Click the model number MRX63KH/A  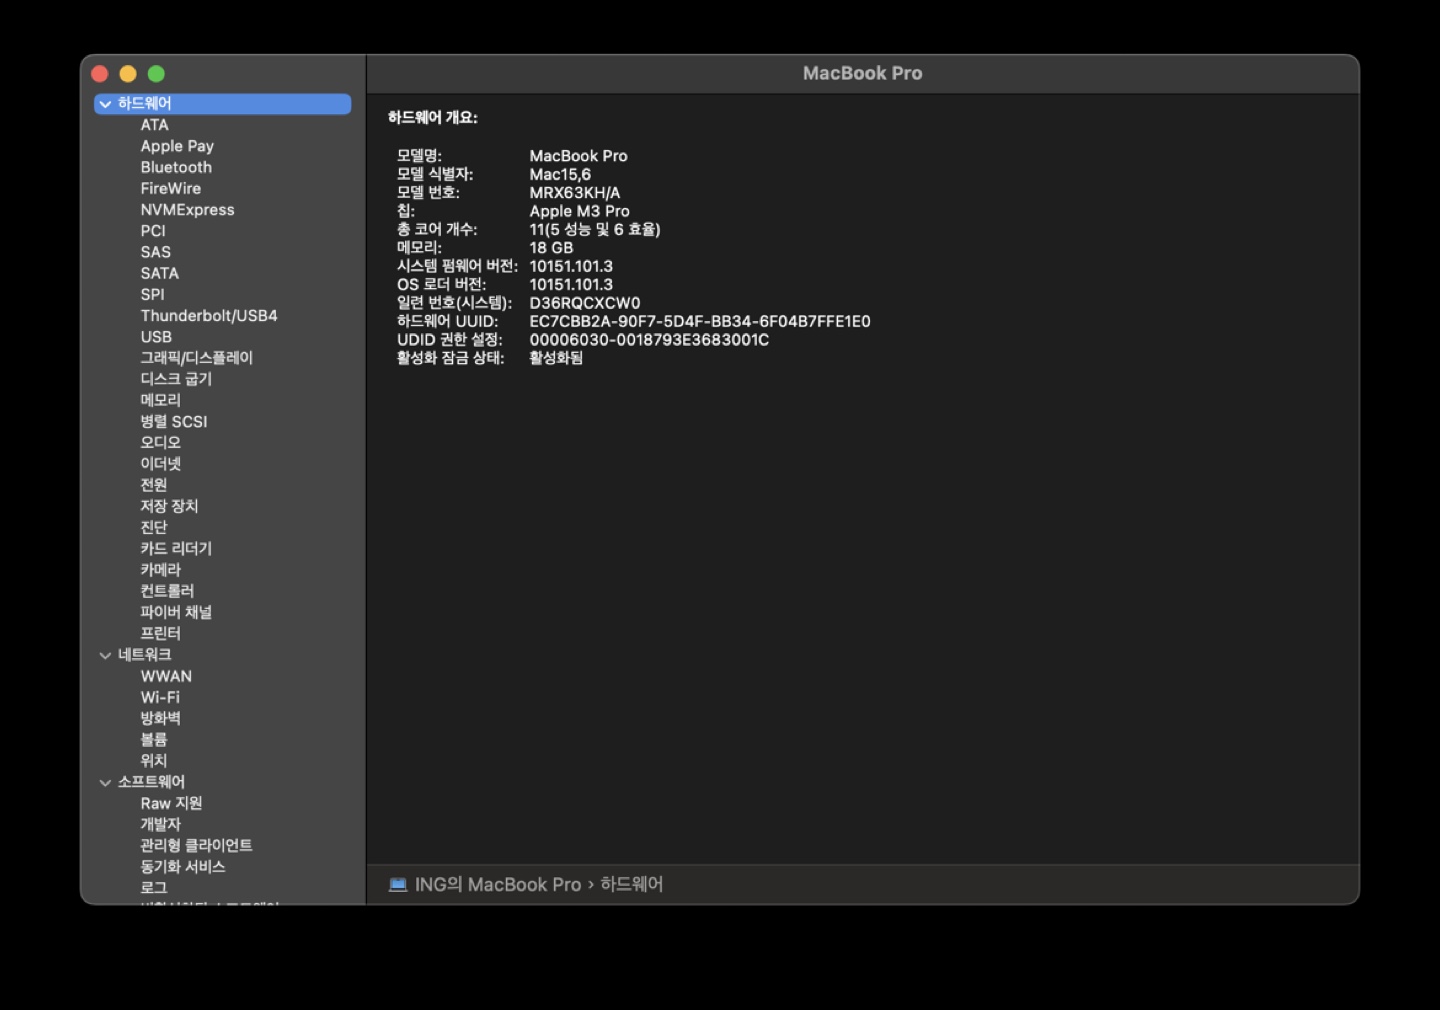coord(575,193)
